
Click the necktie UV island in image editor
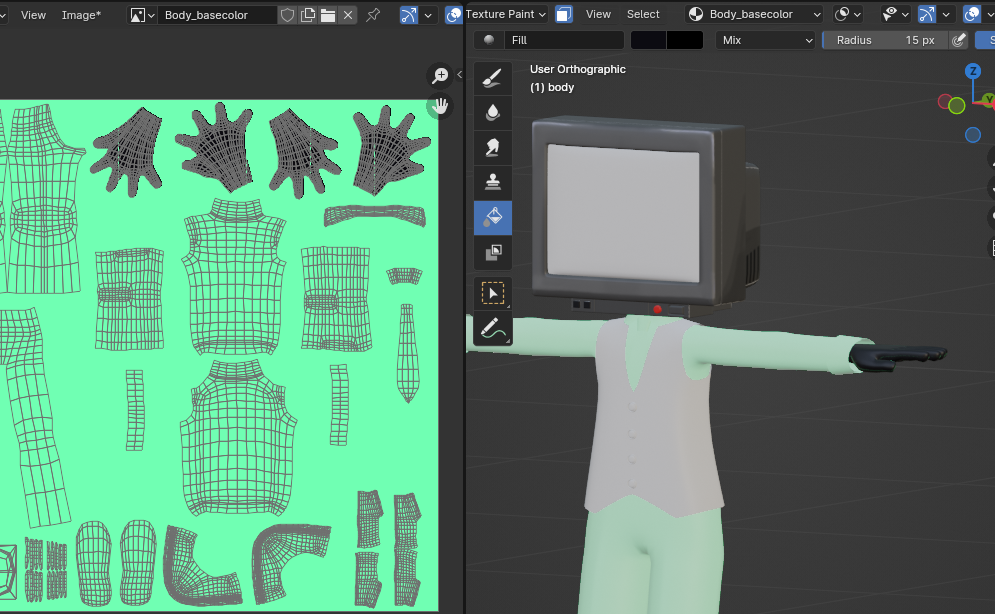coord(407,353)
